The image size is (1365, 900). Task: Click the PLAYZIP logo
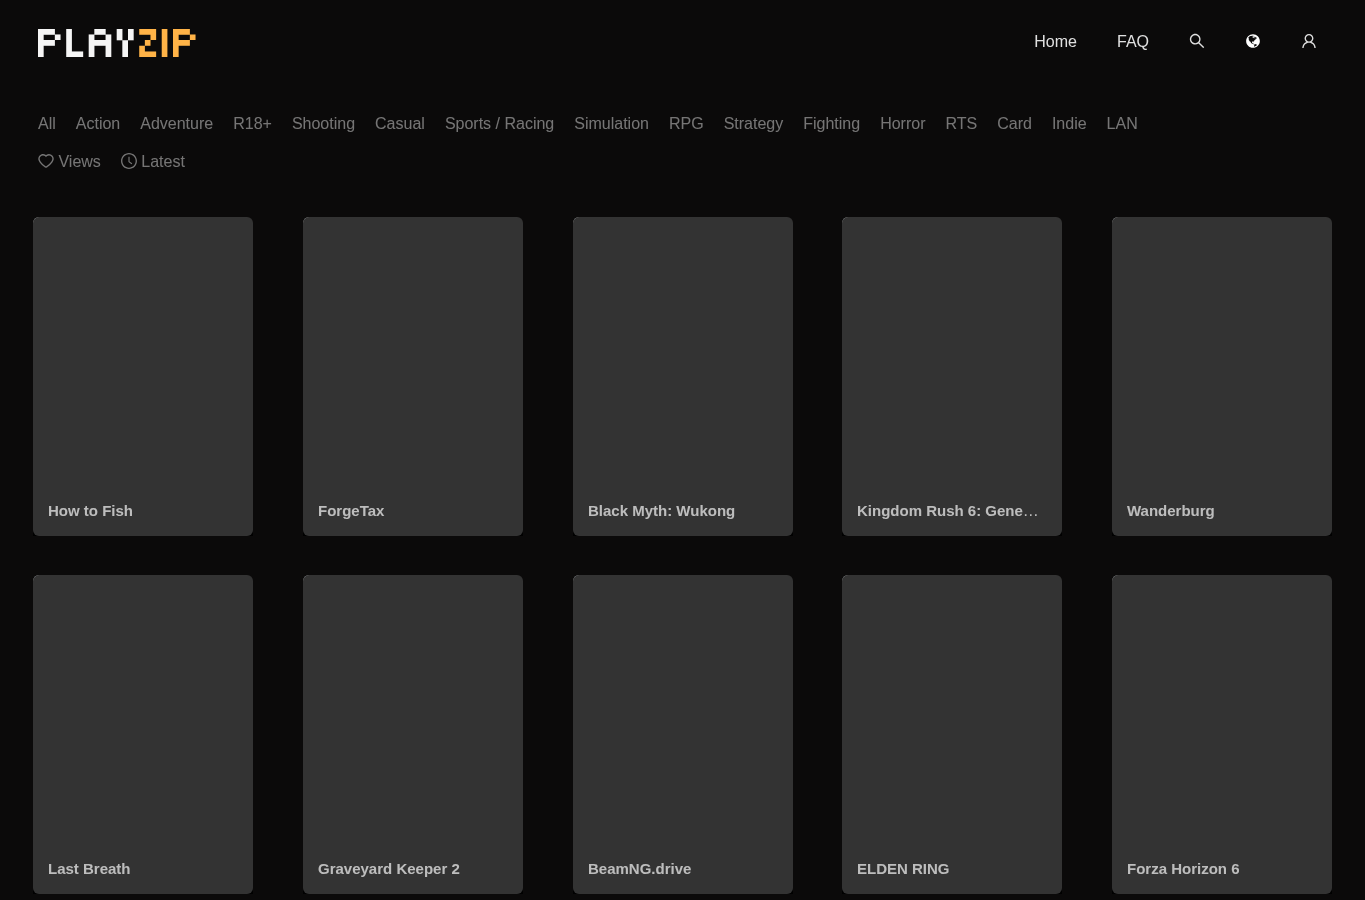click(x=116, y=43)
